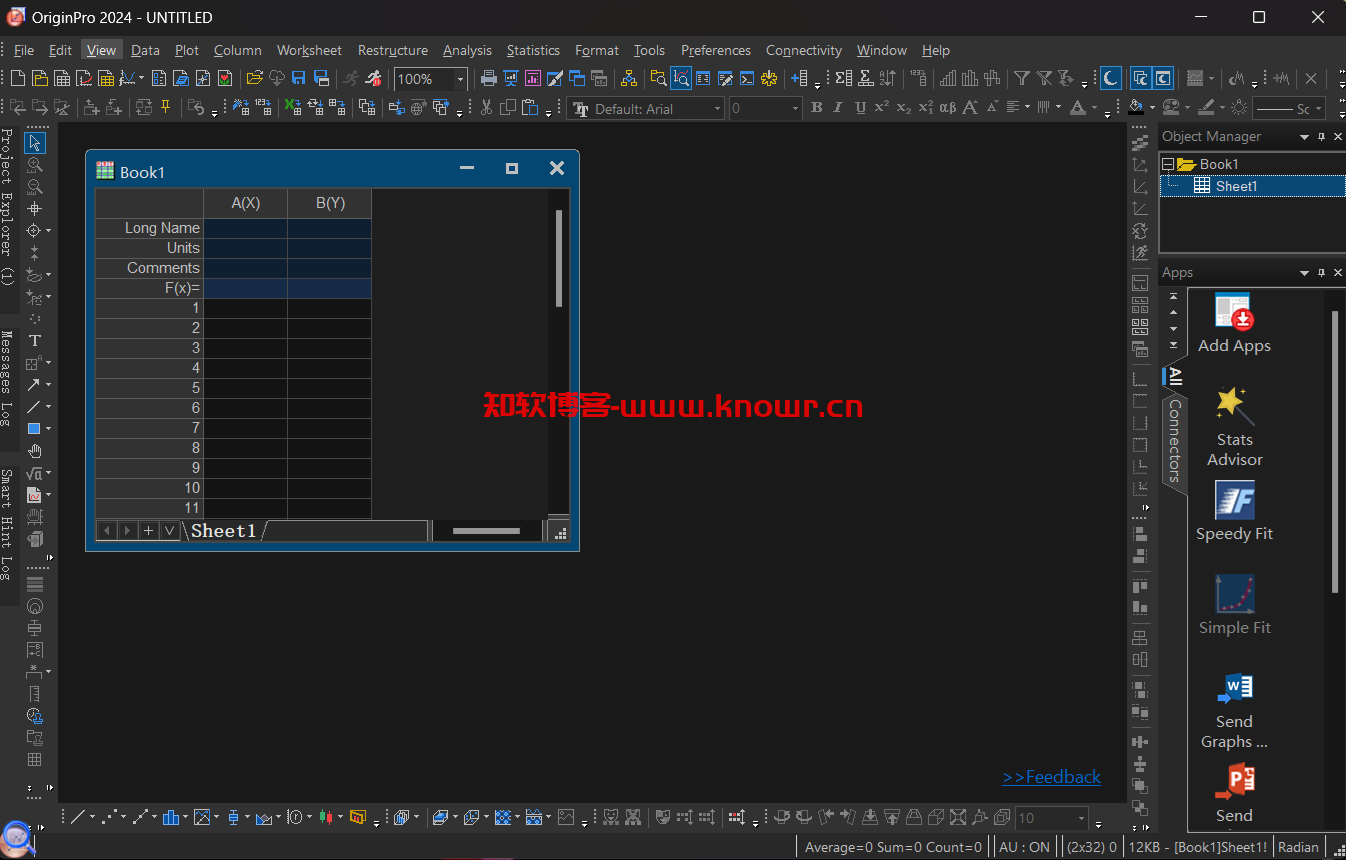Select the Pan hand tool
The width and height of the screenshot is (1346, 860).
pos(34,451)
